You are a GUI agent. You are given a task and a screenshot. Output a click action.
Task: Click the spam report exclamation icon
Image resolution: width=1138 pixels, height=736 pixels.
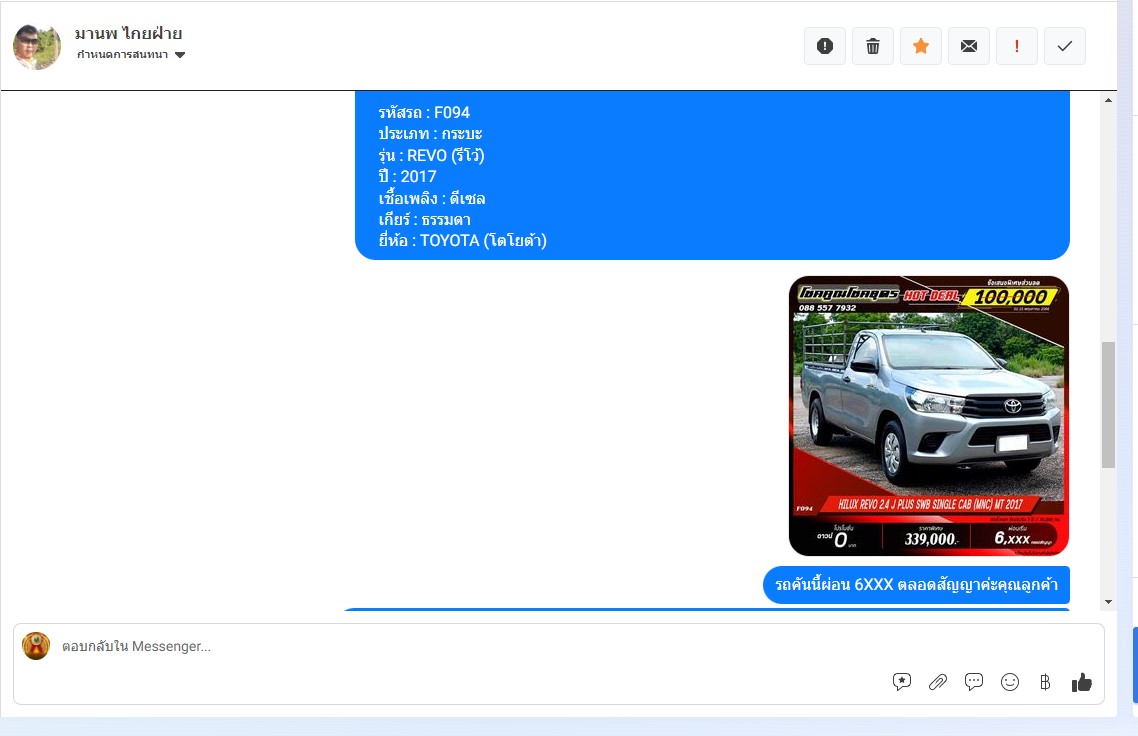click(824, 46)
